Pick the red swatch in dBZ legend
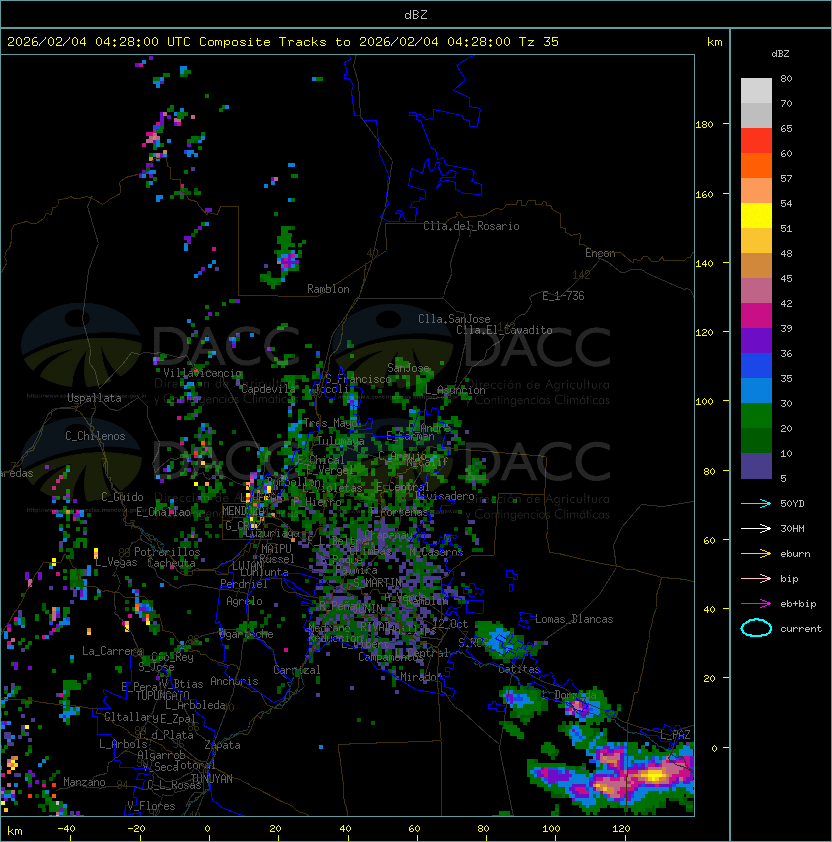The height and width of the screenshot is (842, 832). (x=756, y=141)
